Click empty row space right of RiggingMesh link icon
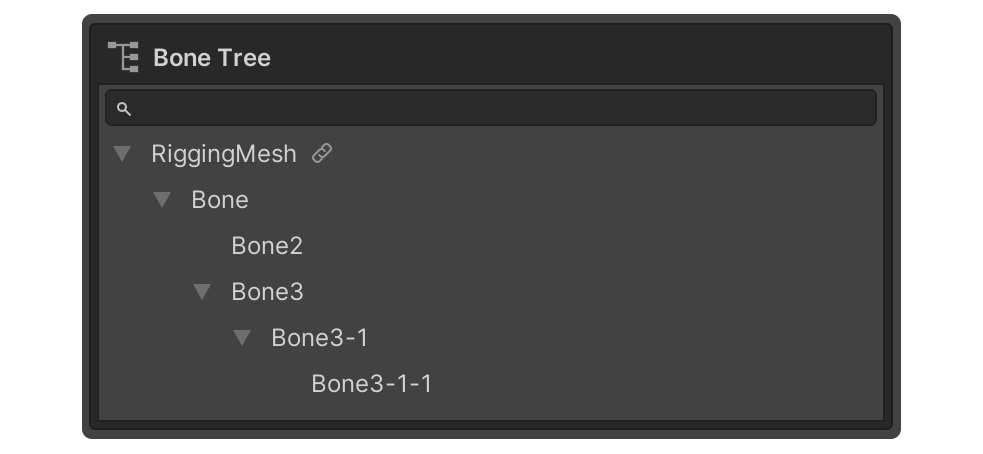Image resolution: width=983 pixels, height=454 pixels. point(600,154)
